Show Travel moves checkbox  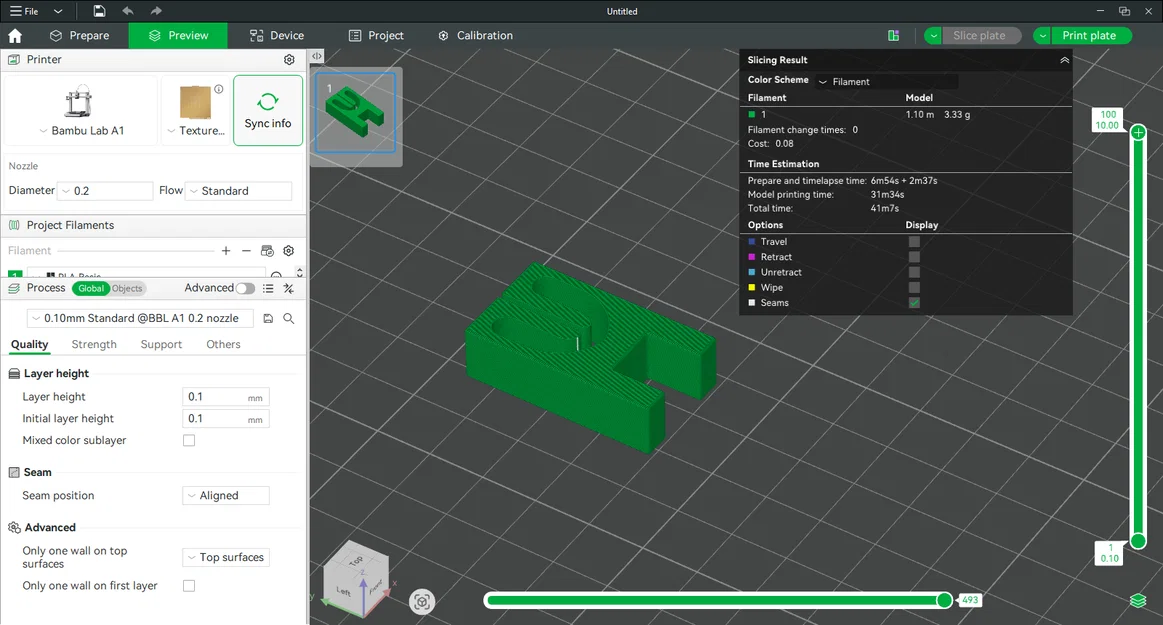tap(914, 242)
